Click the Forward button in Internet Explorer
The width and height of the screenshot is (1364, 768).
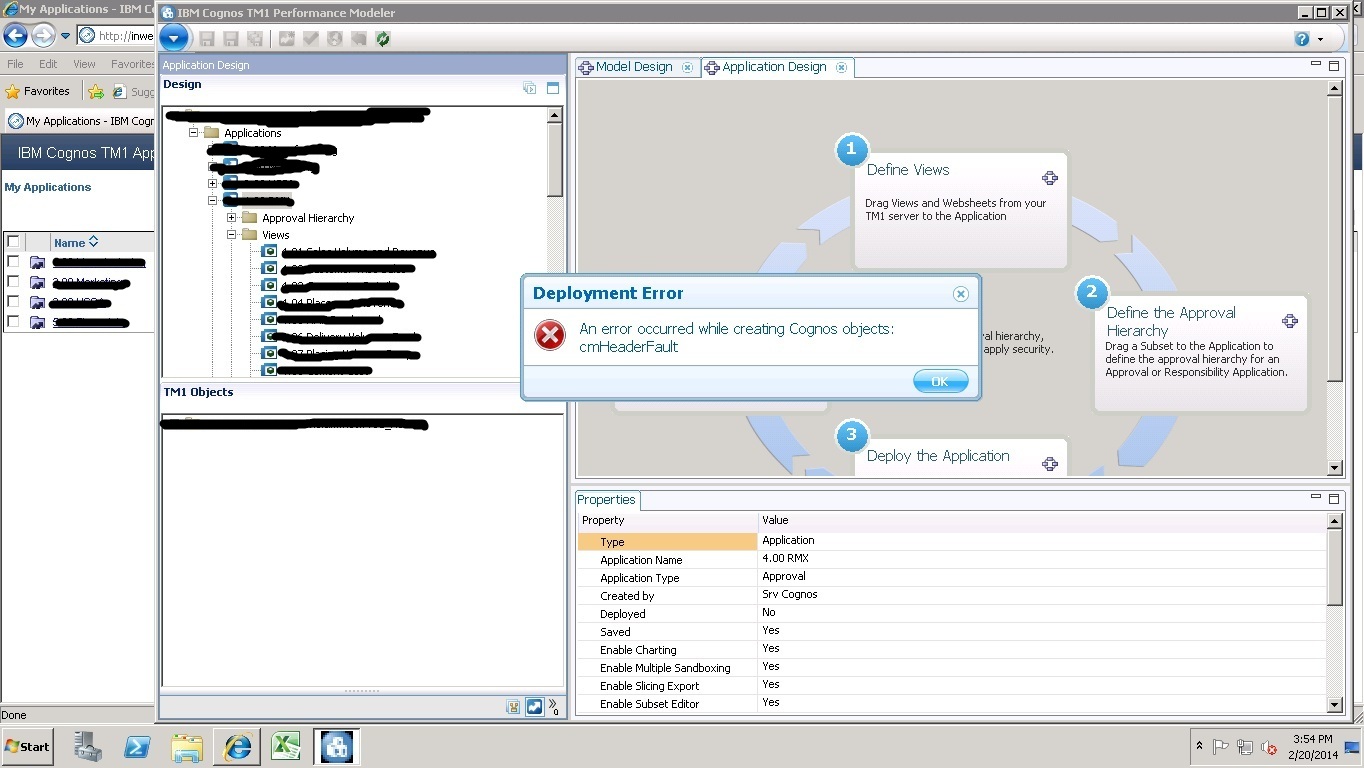pyautogui.click(x=43, y=36)
